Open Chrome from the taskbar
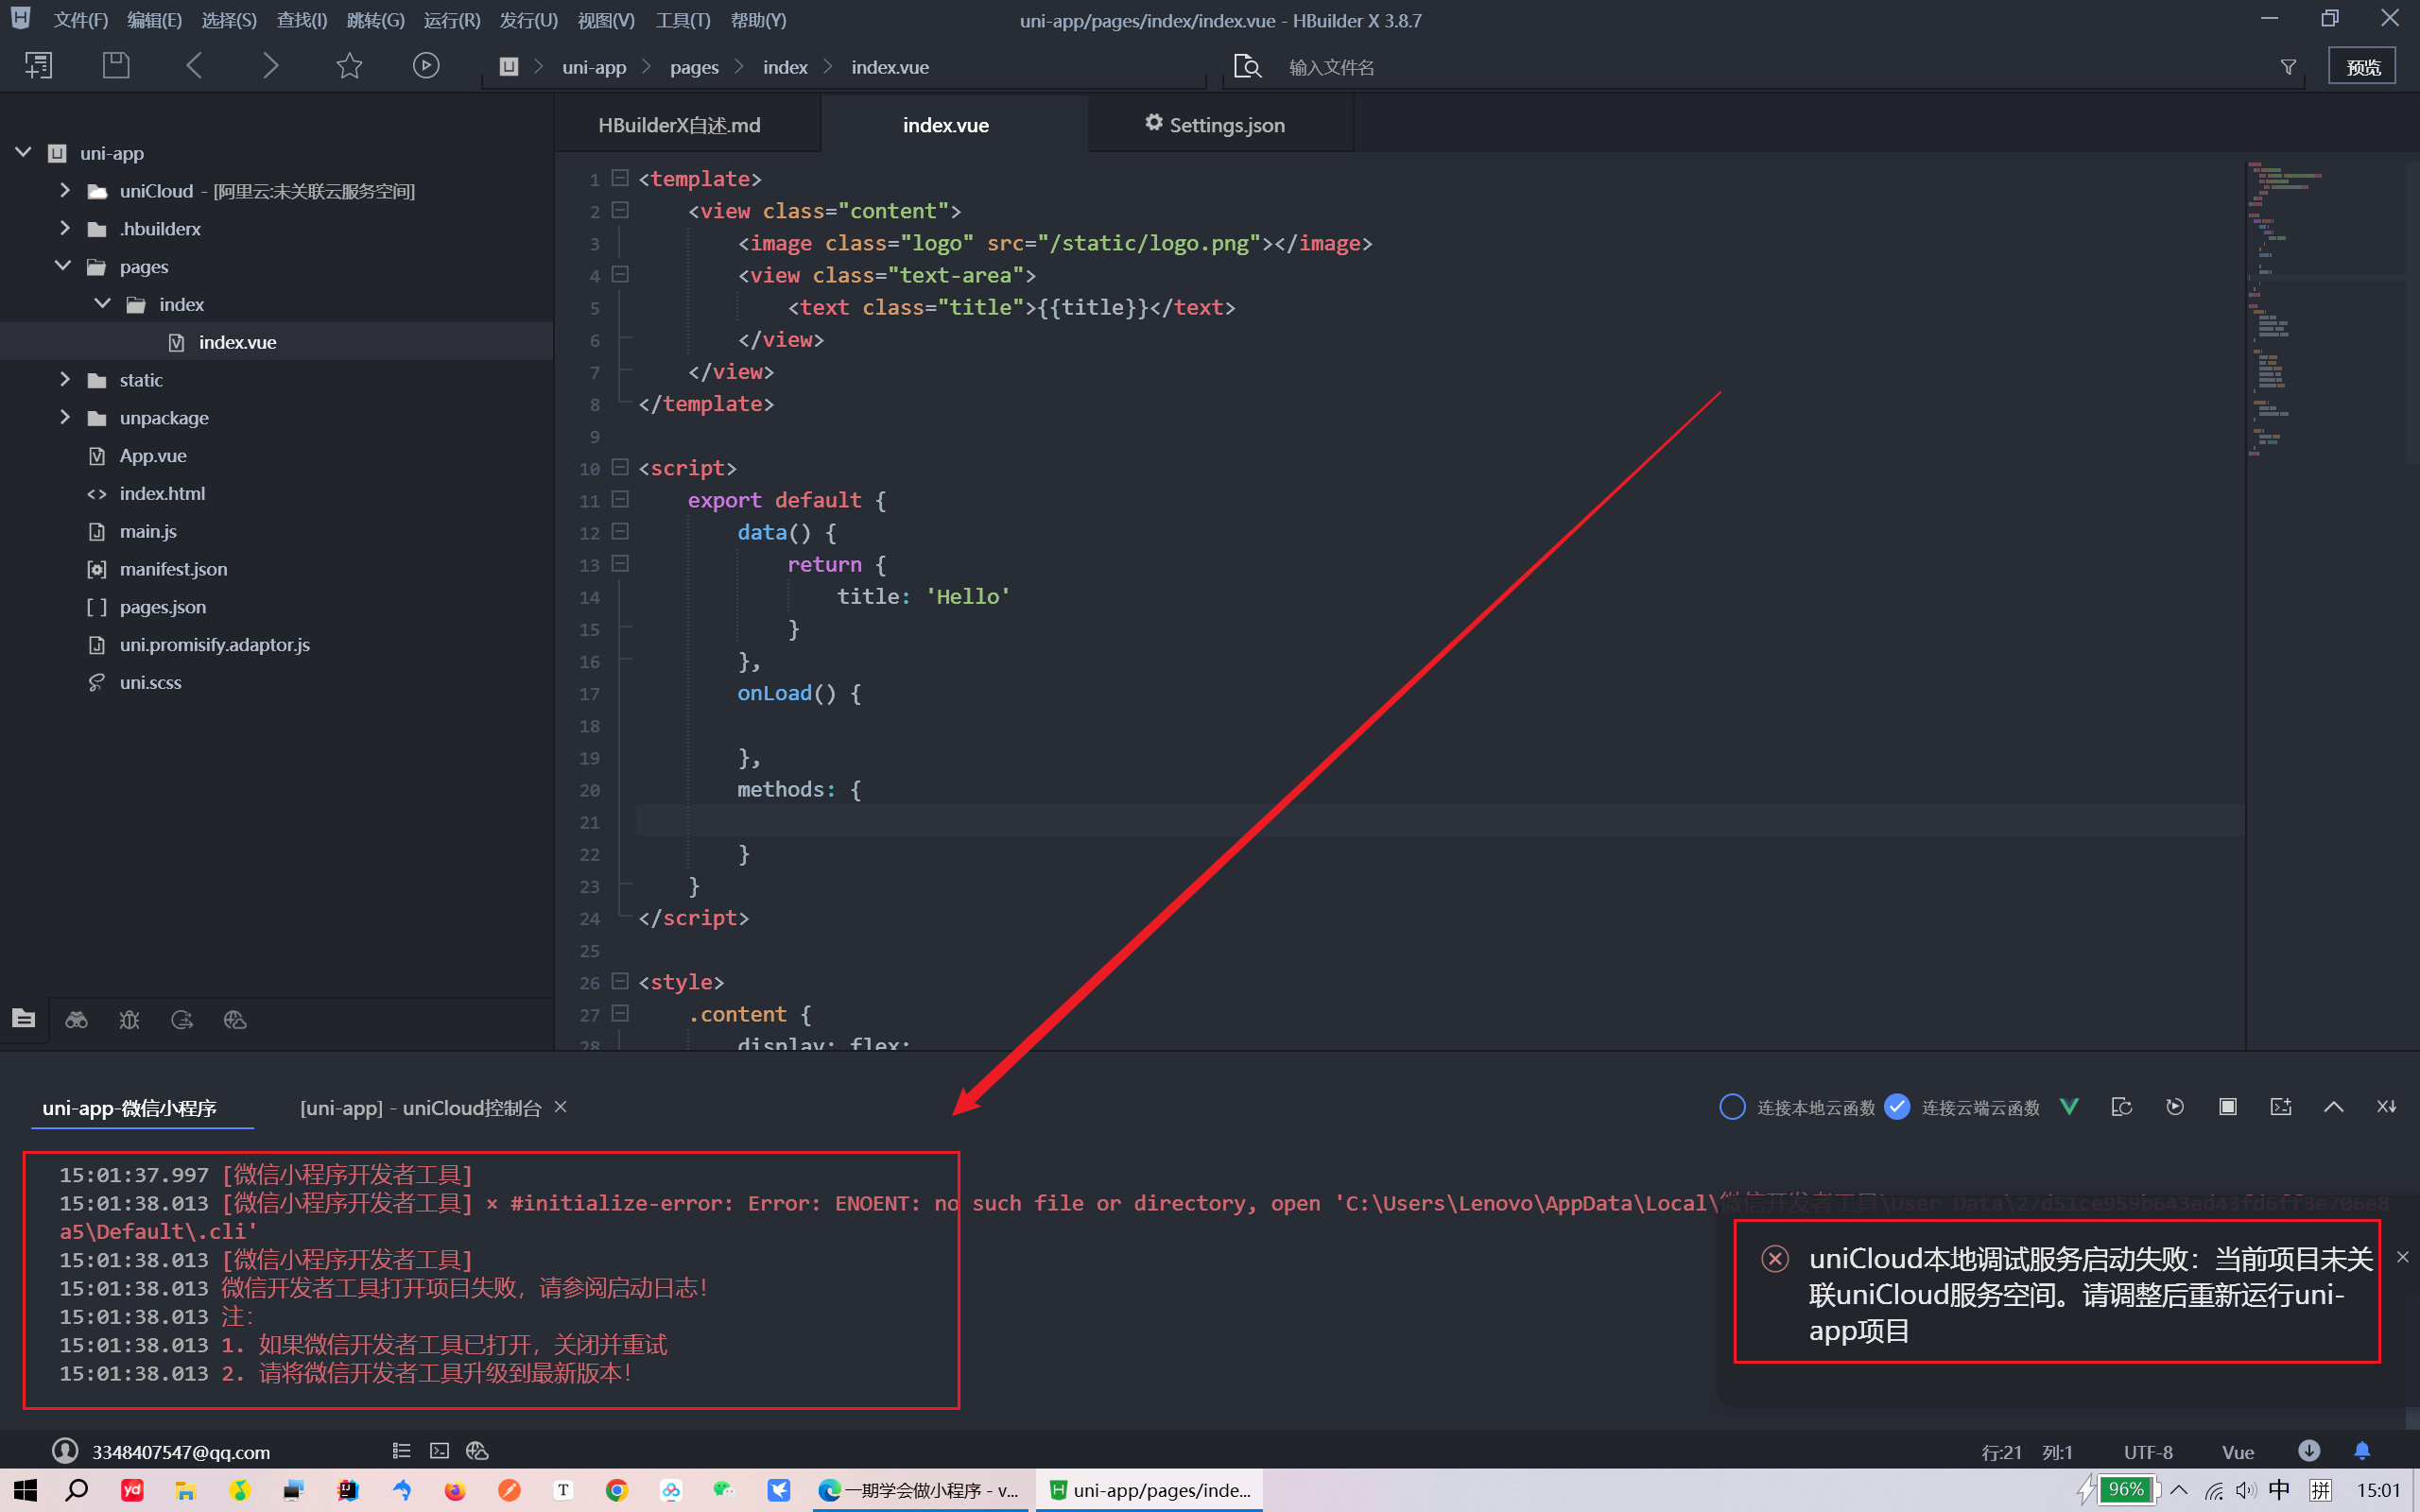2420x1512 pixels. pos(617,1490)
